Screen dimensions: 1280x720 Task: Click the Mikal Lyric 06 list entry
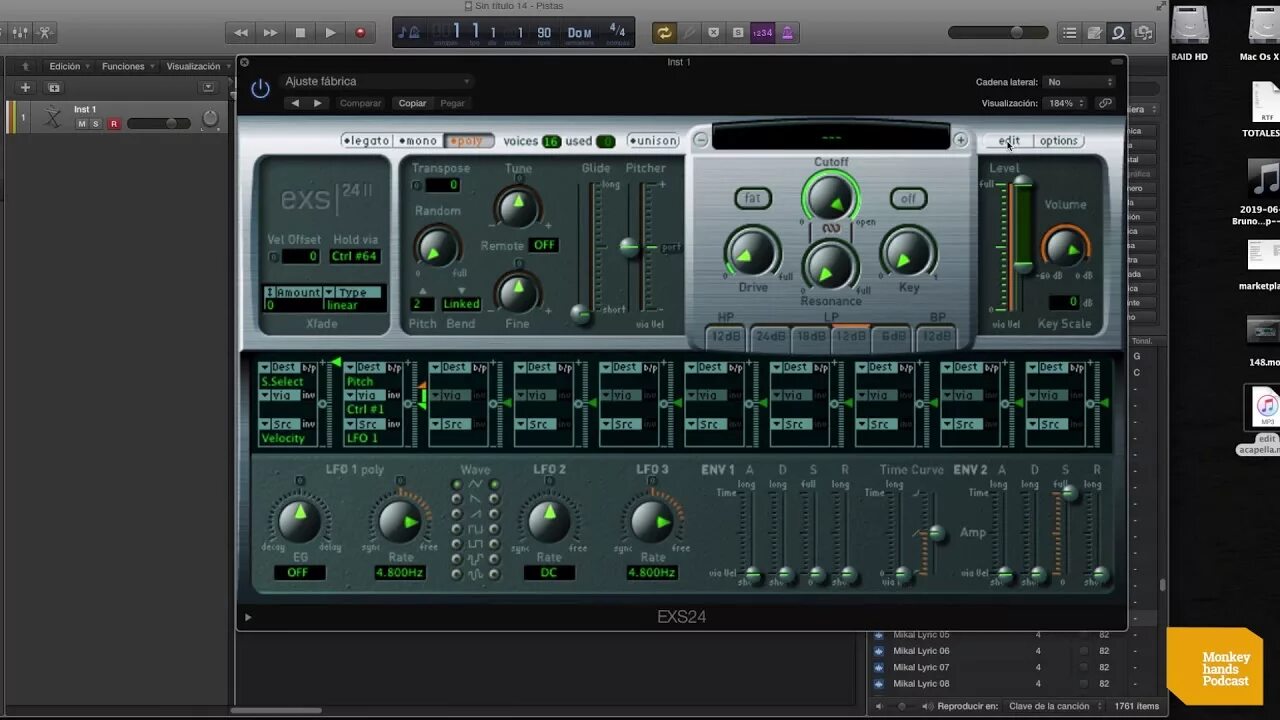[x=922, y=650]
